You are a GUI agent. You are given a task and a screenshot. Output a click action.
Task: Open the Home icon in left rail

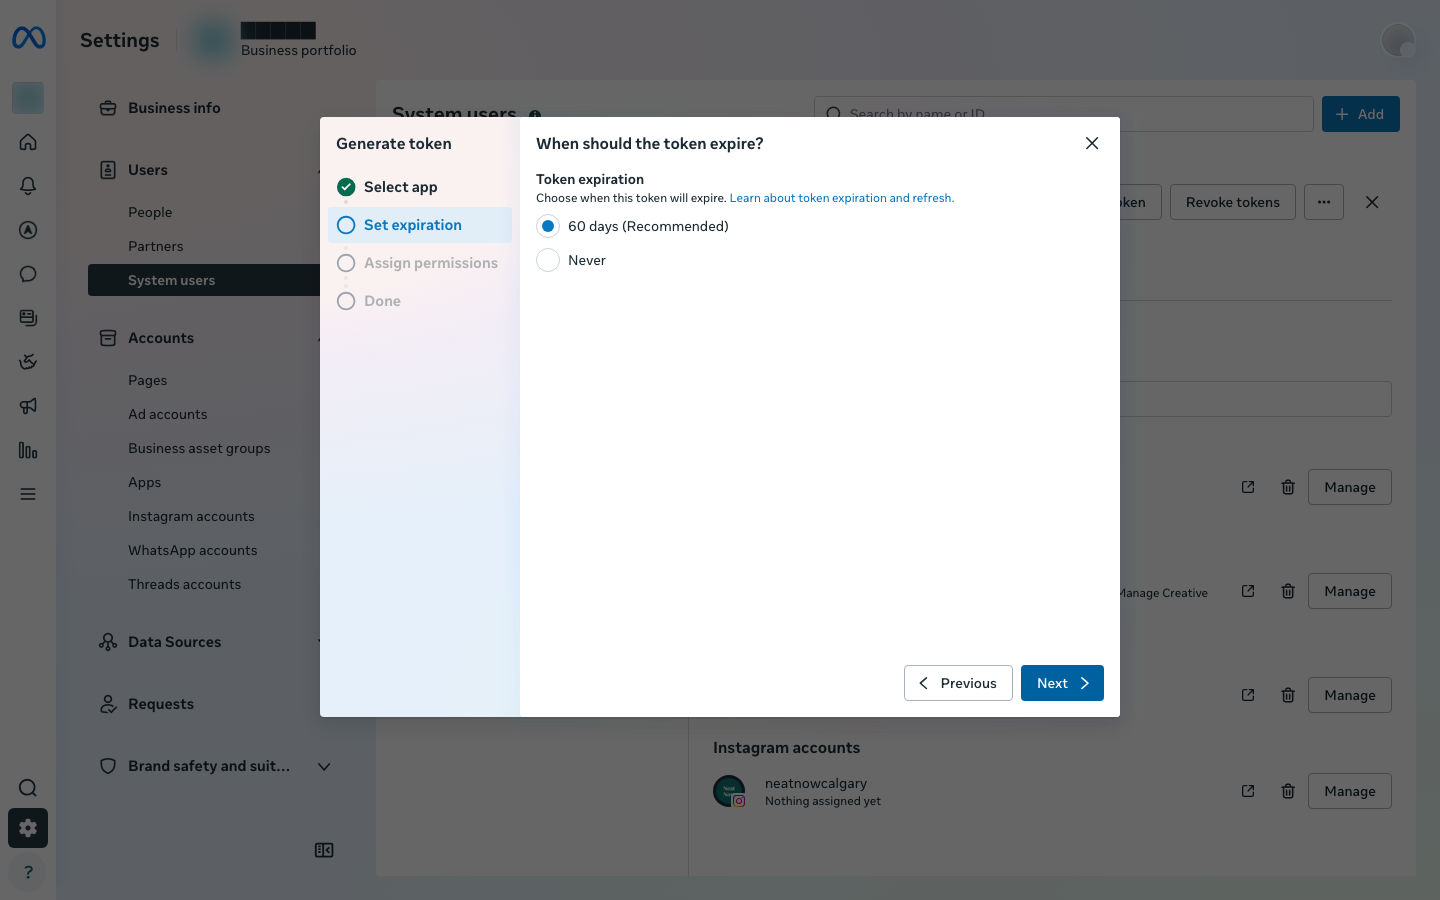(x=28, y=142)
